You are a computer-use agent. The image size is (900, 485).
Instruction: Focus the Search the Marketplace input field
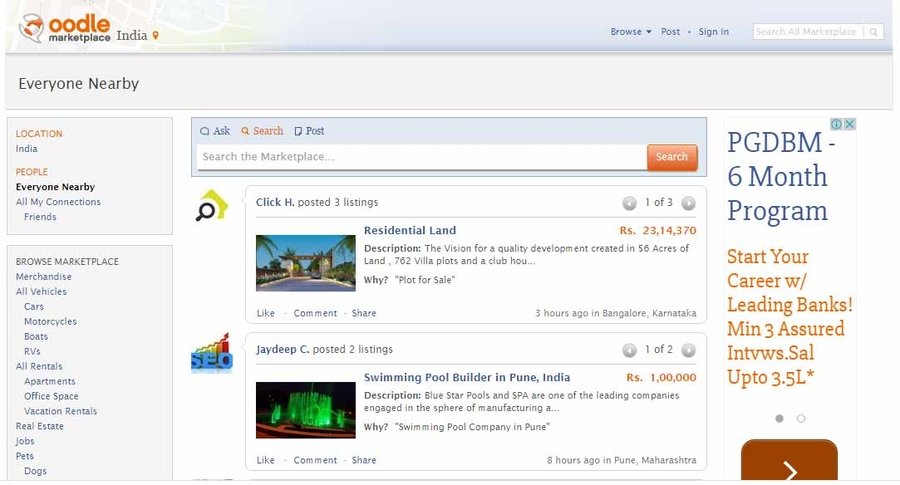click(420, 157)
